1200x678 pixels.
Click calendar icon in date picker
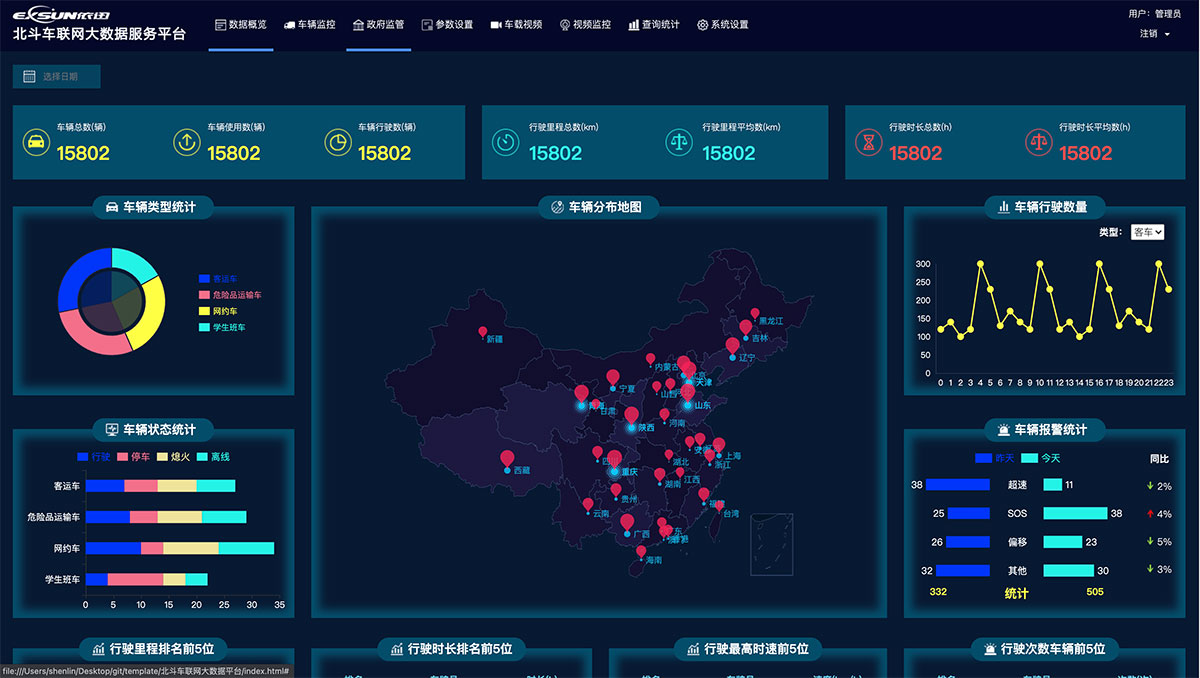tap(29, 76)
